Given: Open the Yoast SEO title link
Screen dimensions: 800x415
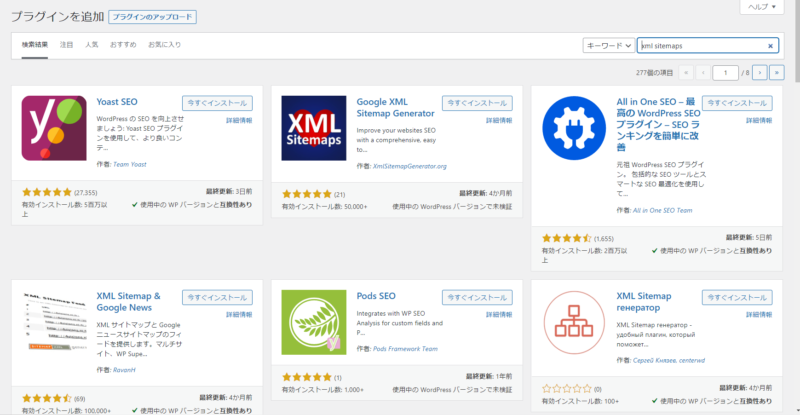Looking at the screenshot, I should coord(117,102).
